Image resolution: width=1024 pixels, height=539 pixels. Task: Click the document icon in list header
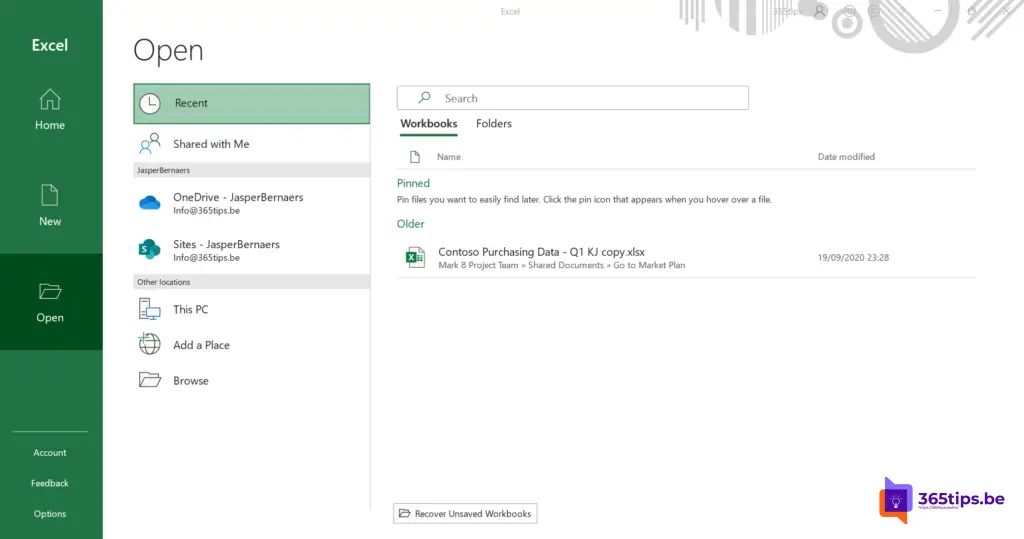pyautogui.click(x=415, y=157)
